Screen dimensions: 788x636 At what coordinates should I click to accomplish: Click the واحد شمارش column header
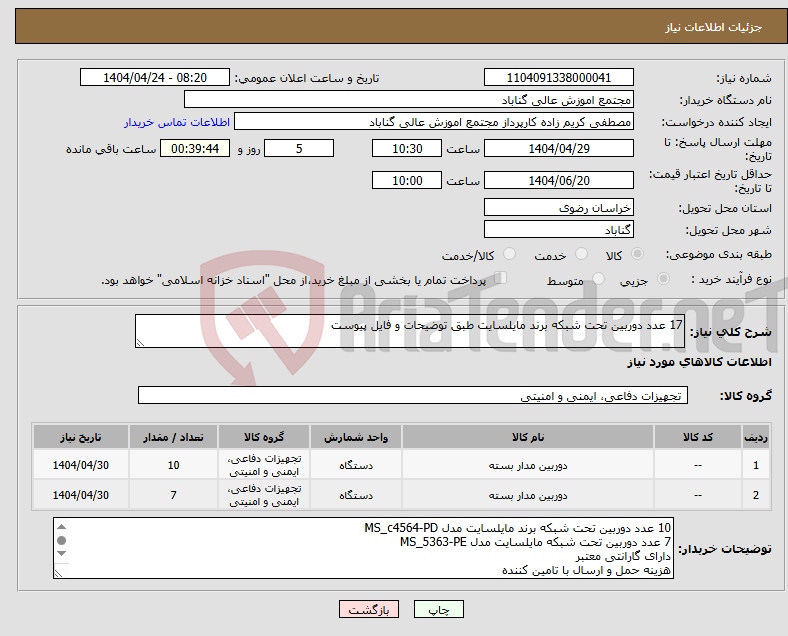click(356, 437)
